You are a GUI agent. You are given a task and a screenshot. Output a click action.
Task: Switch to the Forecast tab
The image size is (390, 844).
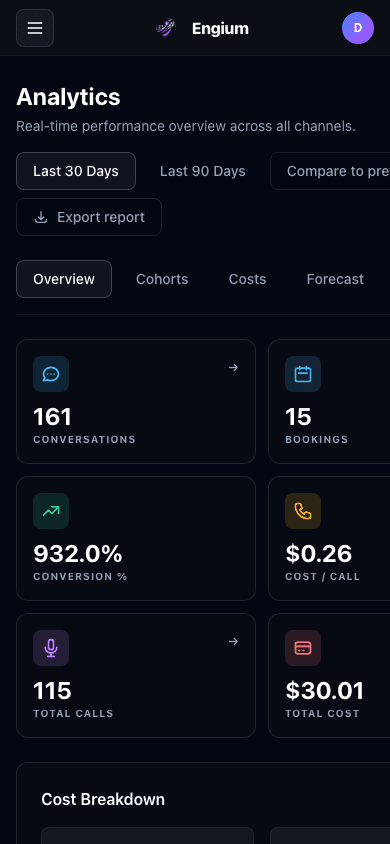click(x=335, y=279)
